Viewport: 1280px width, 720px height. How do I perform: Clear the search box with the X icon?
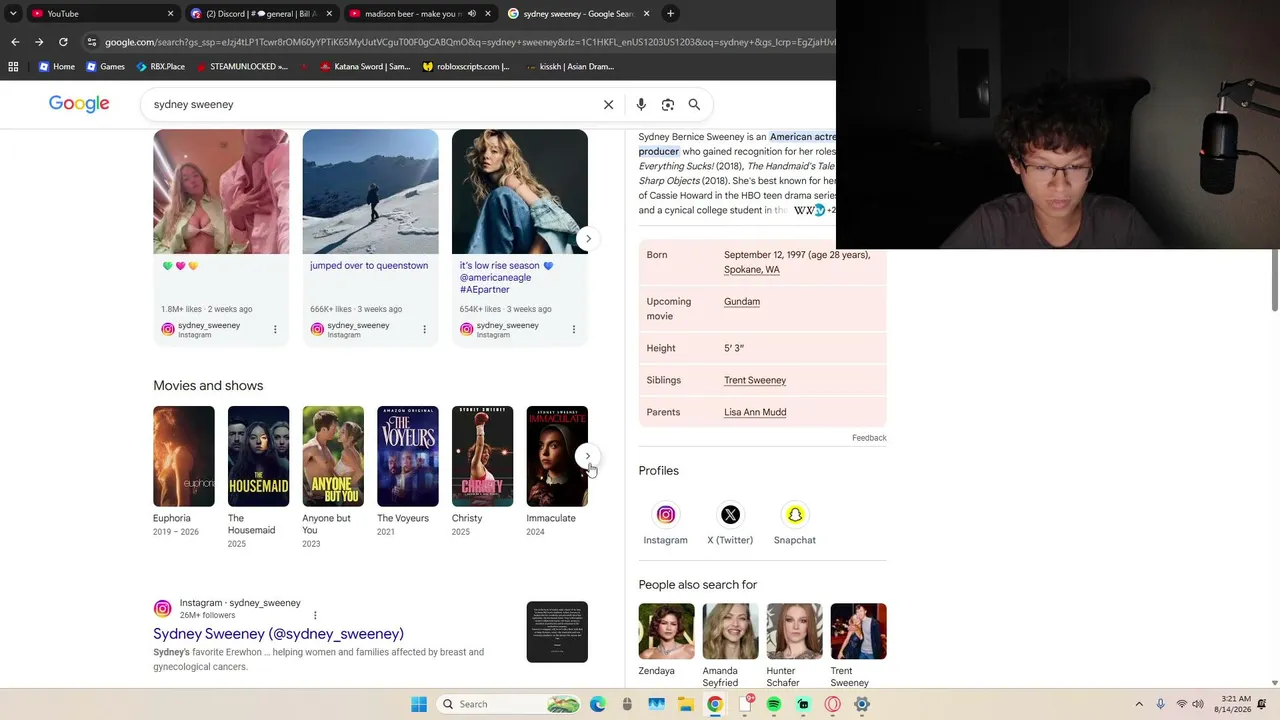[x=608, y=104]
